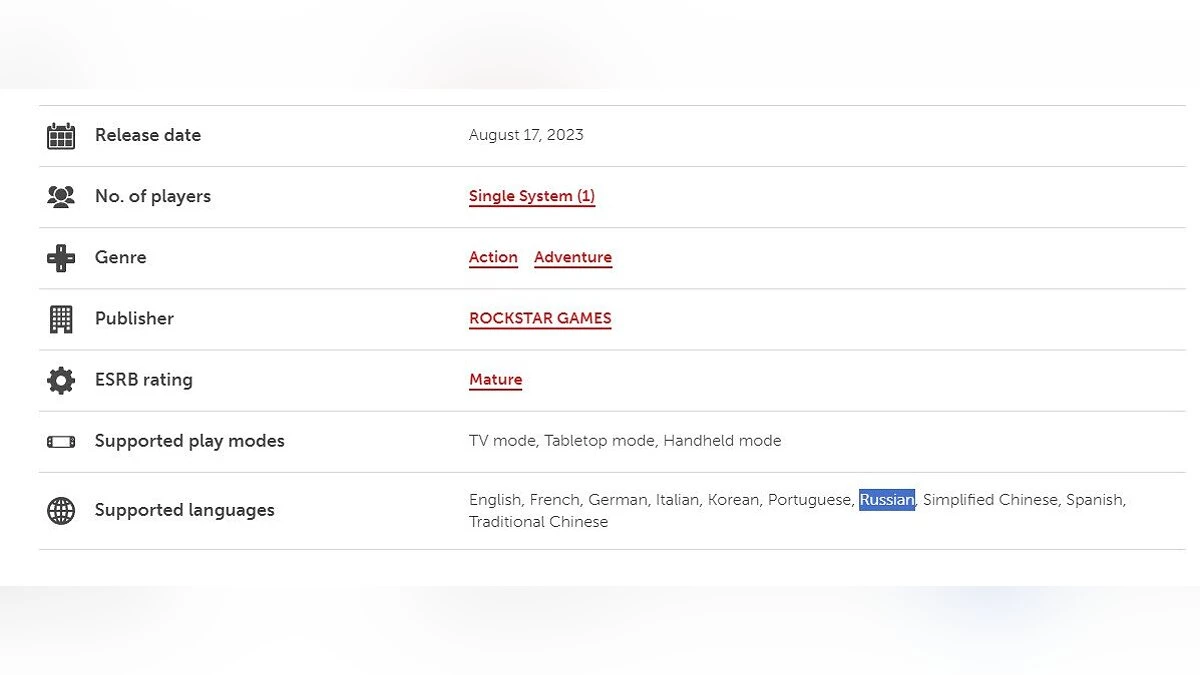This screenshot has width=1200, height=675.
Task: Open the Action genre link
Action: pyautogui.click(x=493, y=257)
